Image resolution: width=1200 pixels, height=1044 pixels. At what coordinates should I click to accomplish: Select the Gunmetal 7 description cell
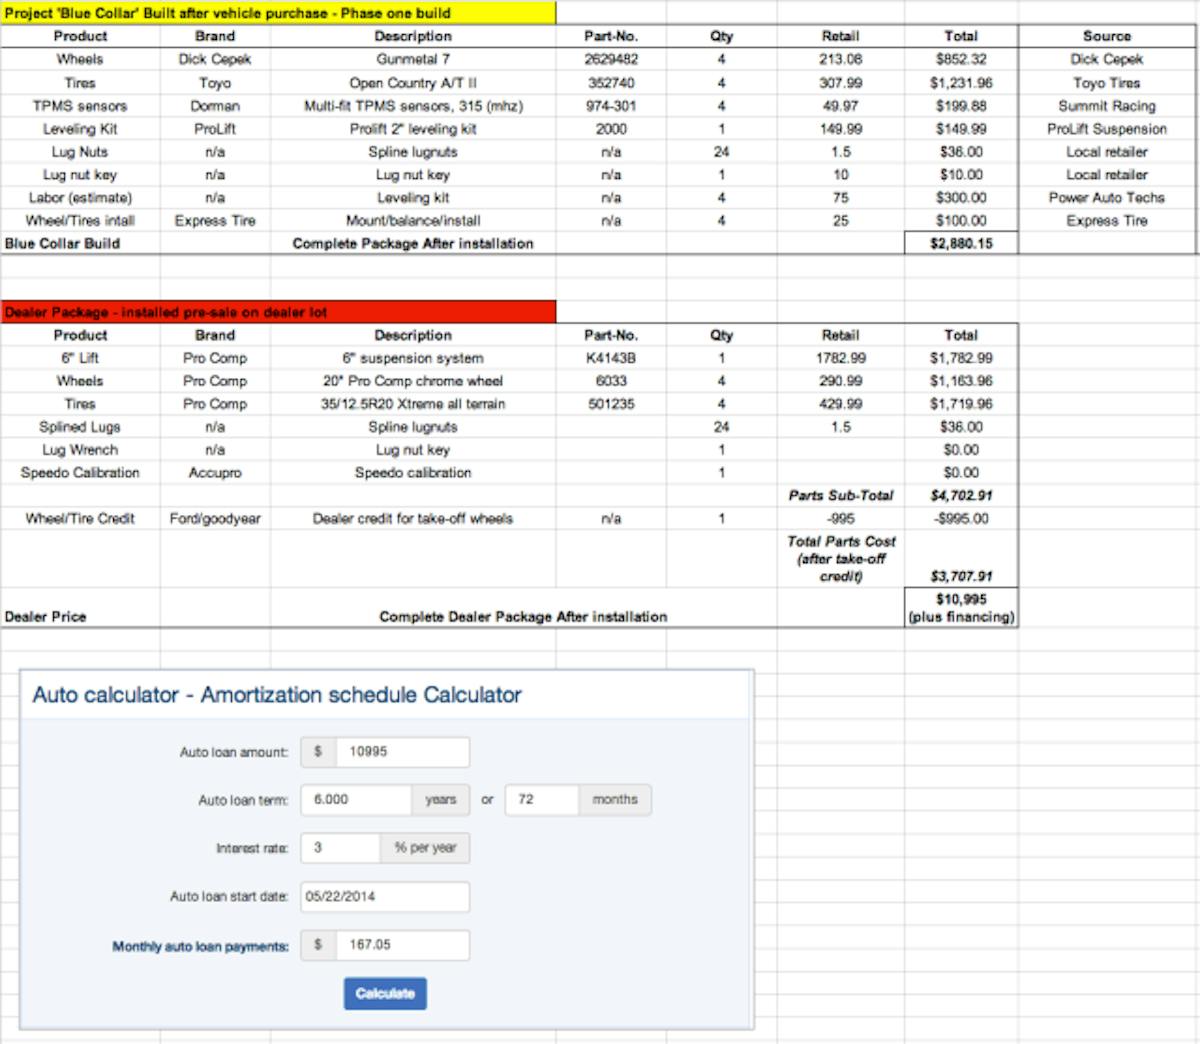[x=413, y=60]
